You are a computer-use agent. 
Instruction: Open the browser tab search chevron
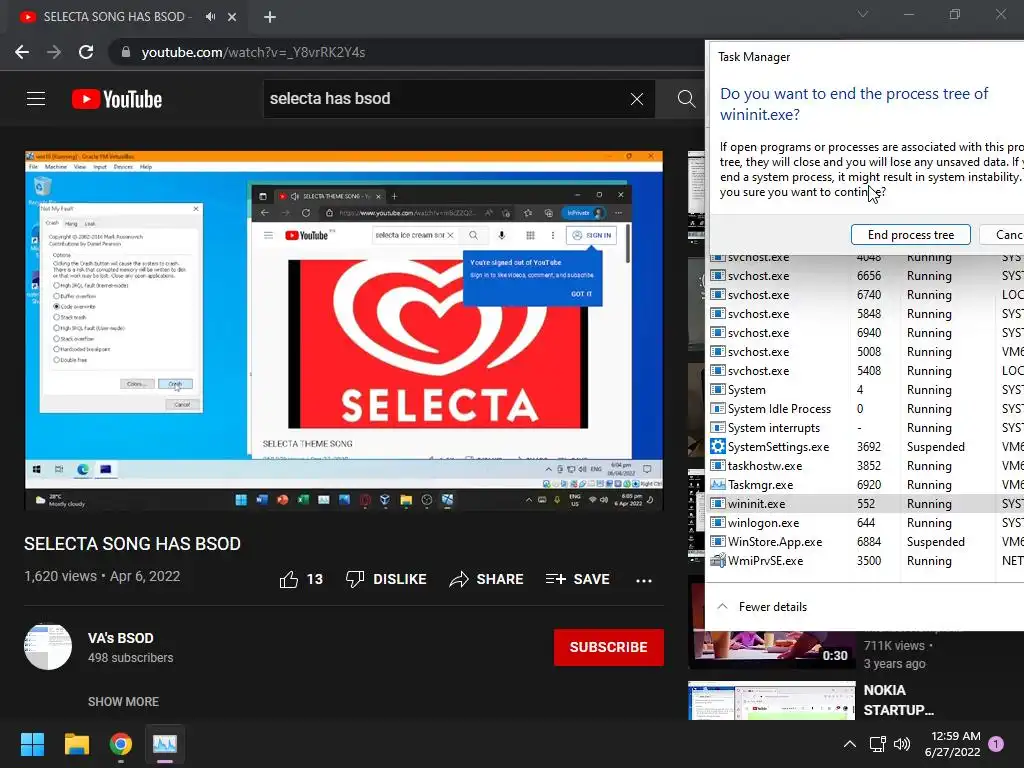click(863, 14)
